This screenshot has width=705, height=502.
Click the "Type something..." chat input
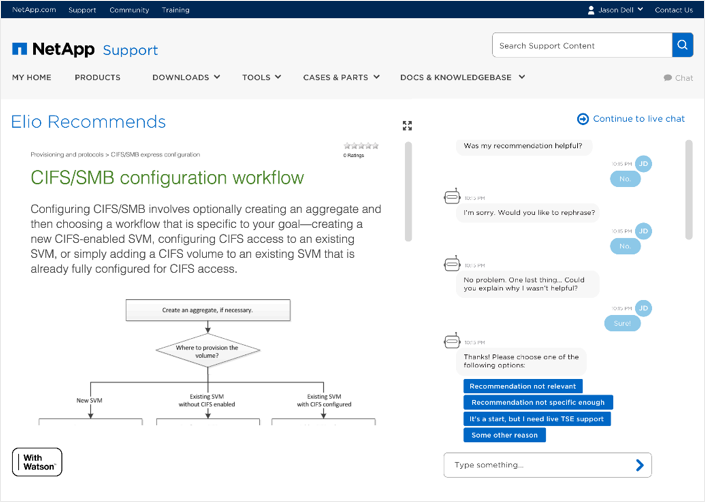(x=547, y=465)
